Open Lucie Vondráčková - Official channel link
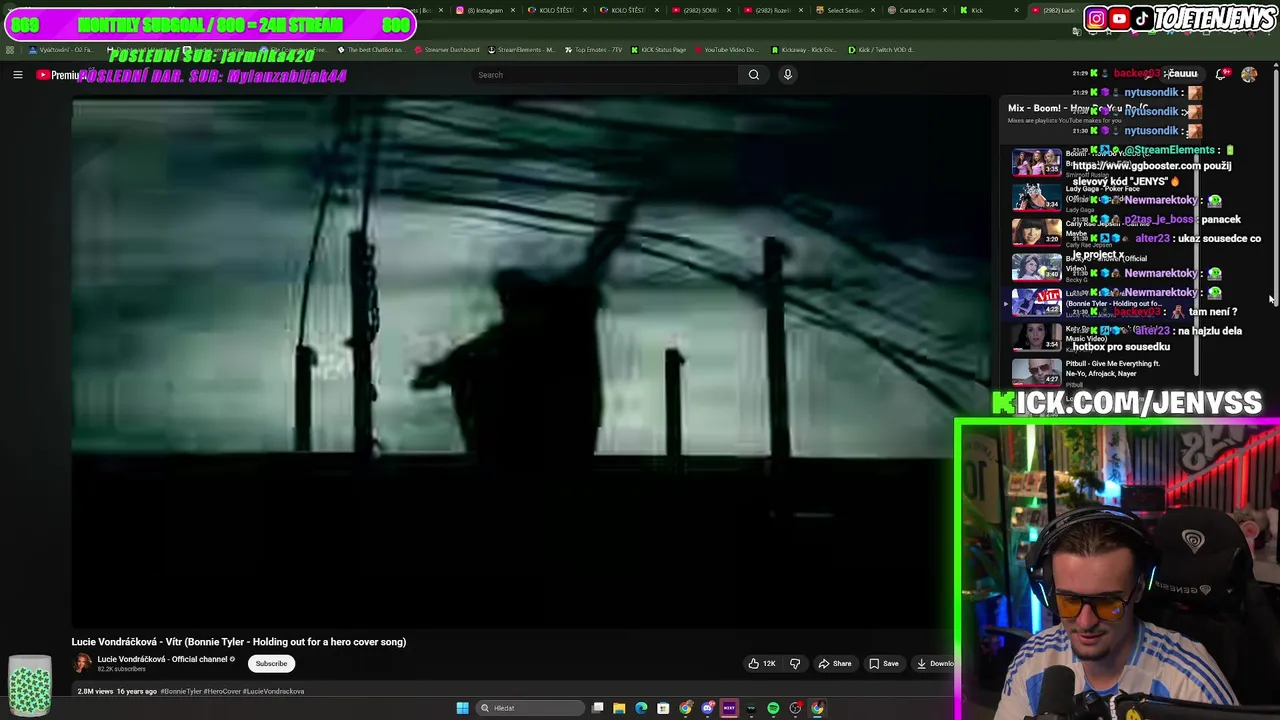Screen dimensions: 1280x720 point(162,659)
